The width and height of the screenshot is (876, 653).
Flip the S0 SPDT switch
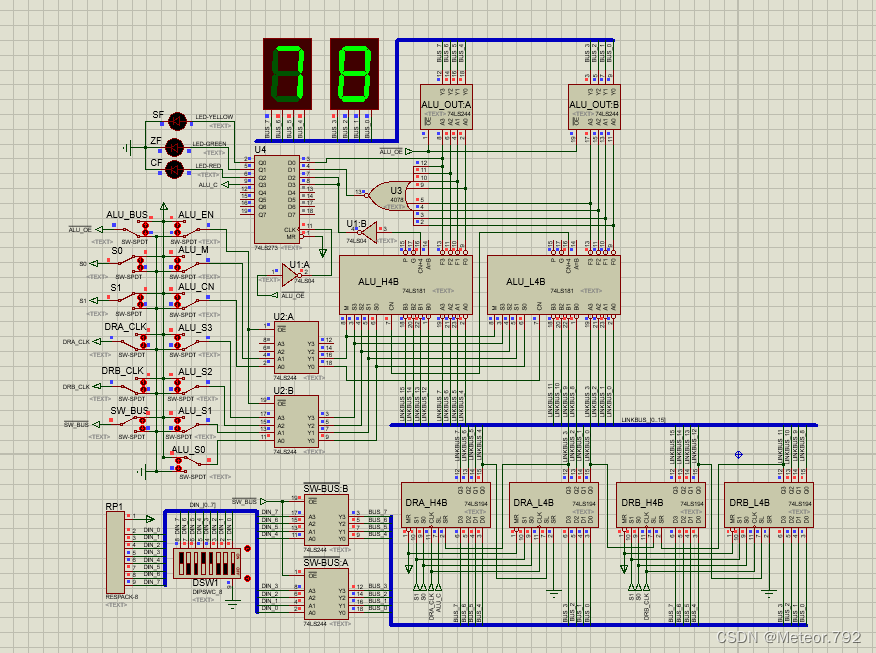coord(132,263)
